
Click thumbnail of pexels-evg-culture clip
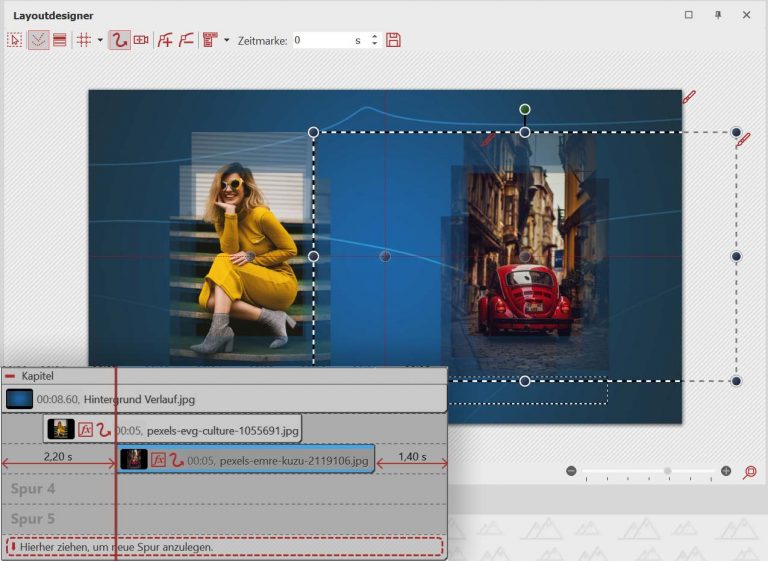point(61,429)
